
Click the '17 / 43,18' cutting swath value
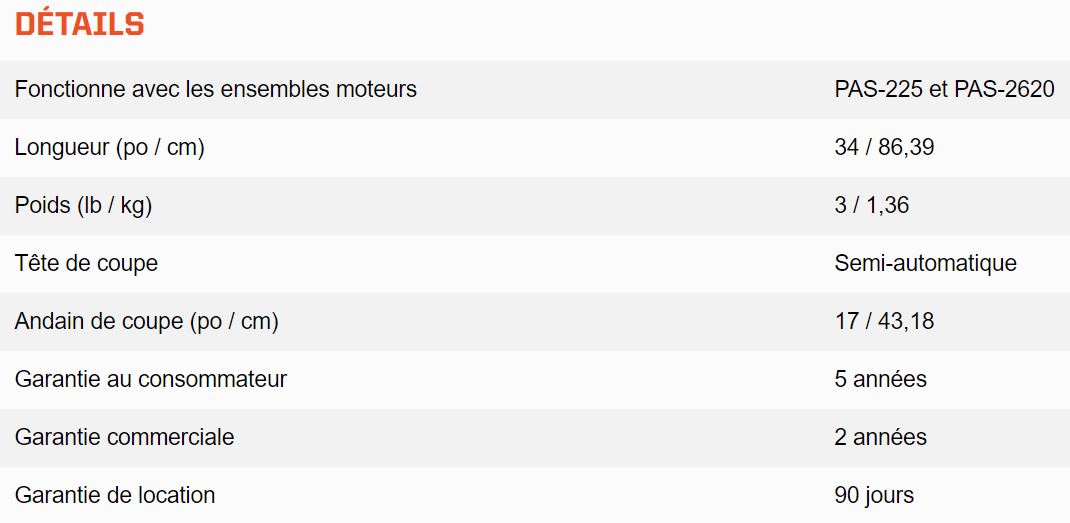point(884,322)
